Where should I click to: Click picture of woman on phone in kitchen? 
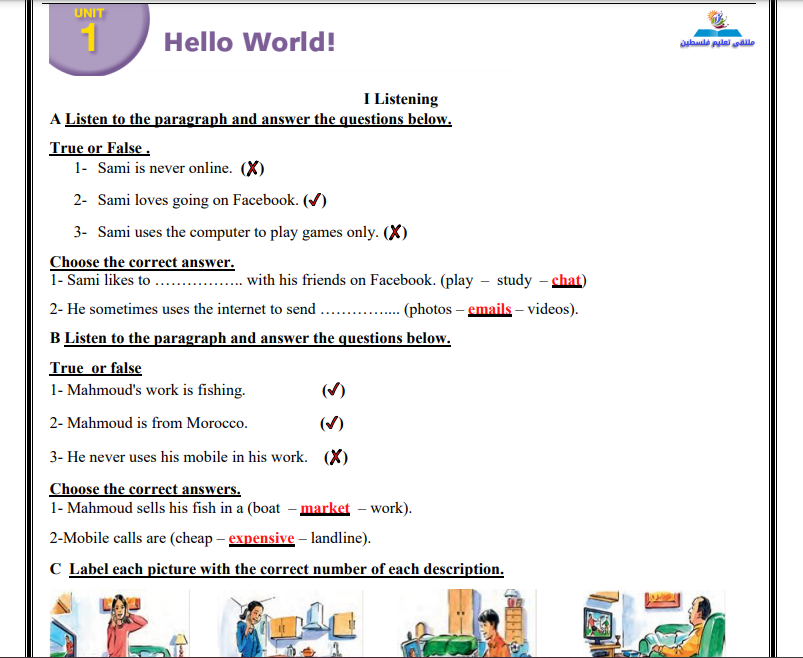tap(292, 623)
